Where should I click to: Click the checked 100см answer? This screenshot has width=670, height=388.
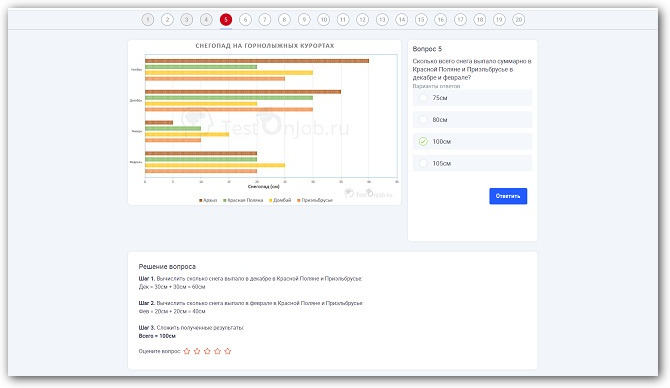coord(472,141)
